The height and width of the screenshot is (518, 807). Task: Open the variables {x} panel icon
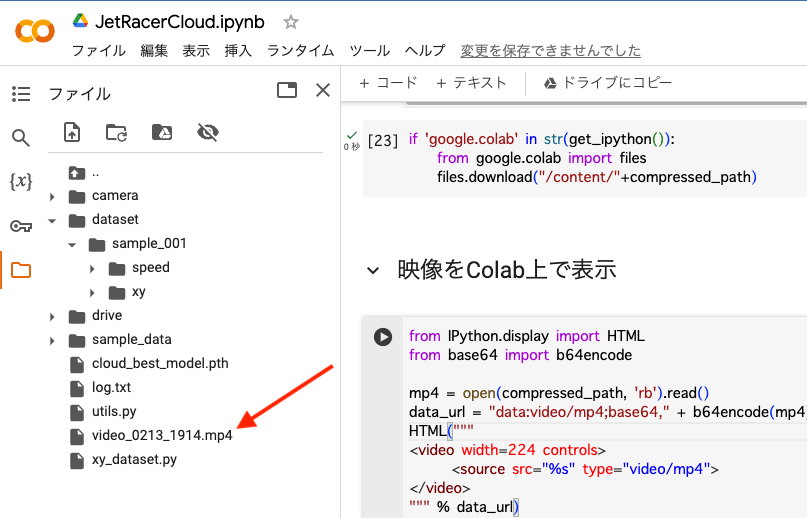(x=21, y=181)
